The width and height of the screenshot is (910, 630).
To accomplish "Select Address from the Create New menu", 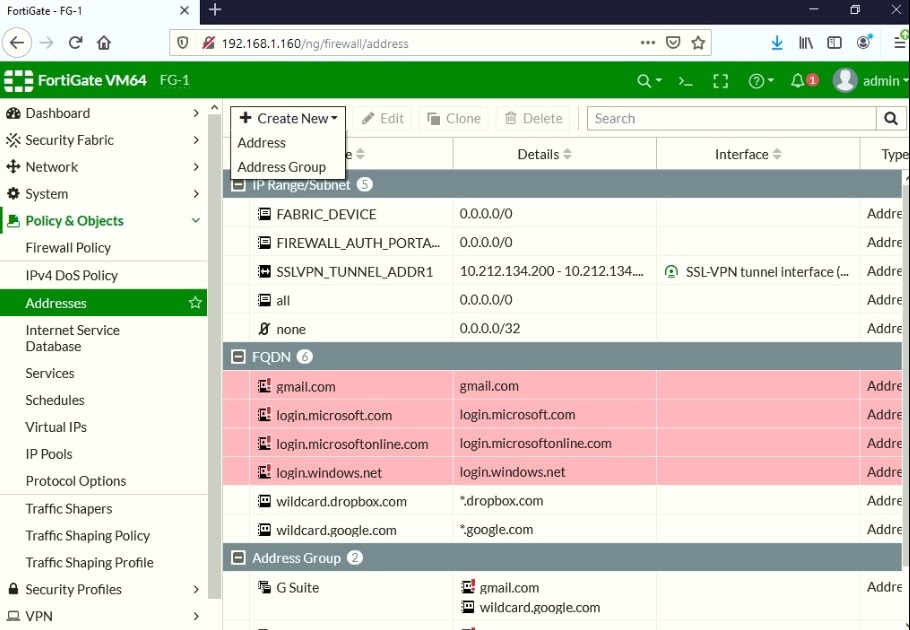I will [x=261, y=143].
